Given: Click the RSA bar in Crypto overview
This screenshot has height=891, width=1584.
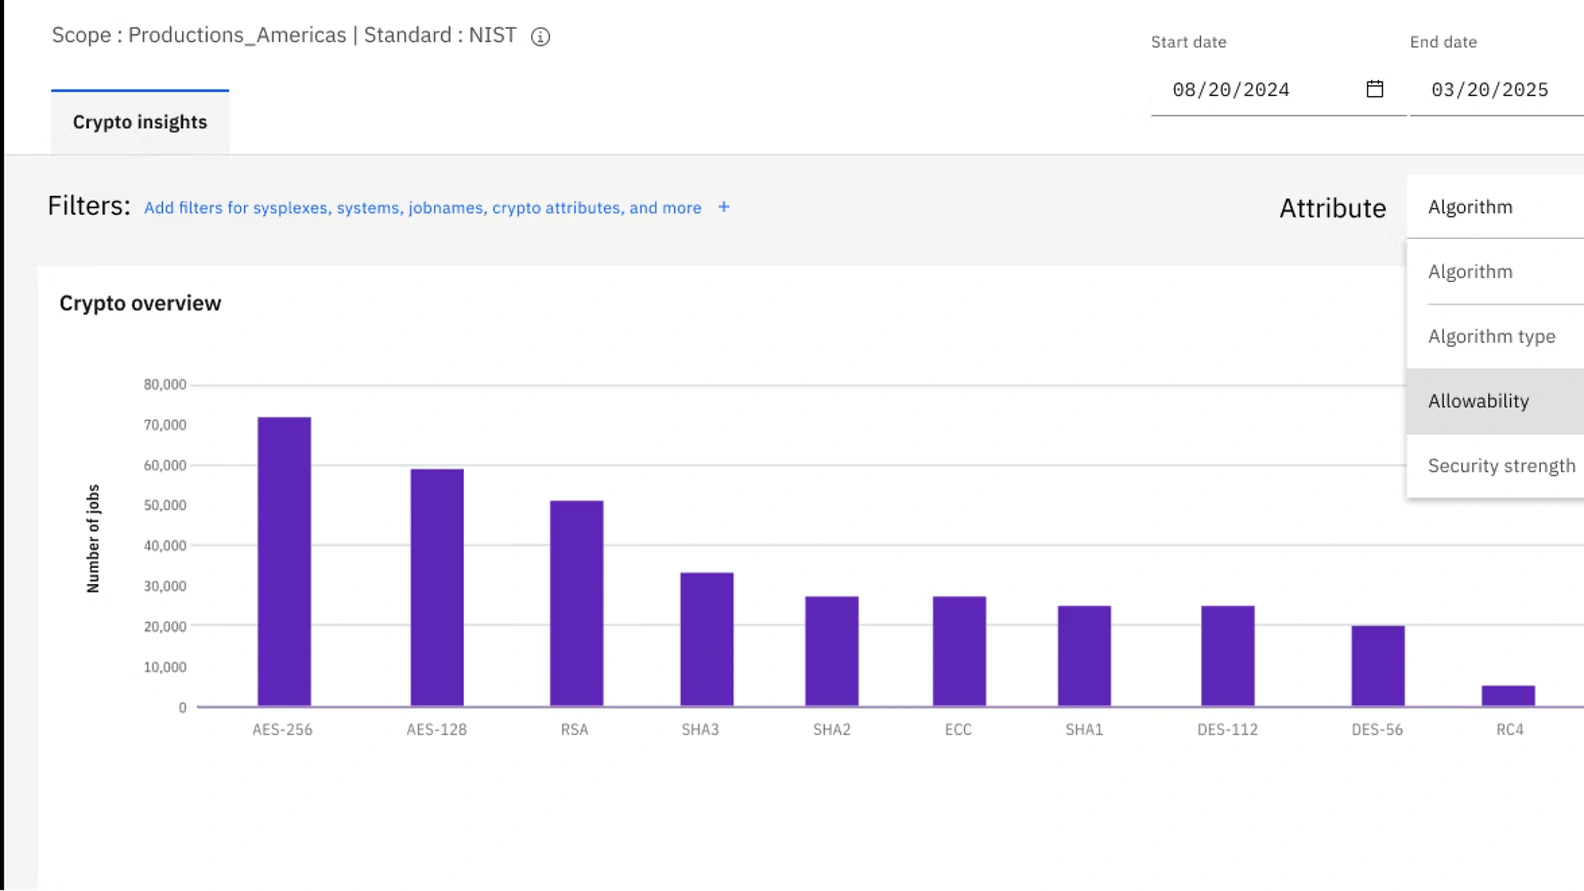Looking at the screenshot, I should point(576,604).
